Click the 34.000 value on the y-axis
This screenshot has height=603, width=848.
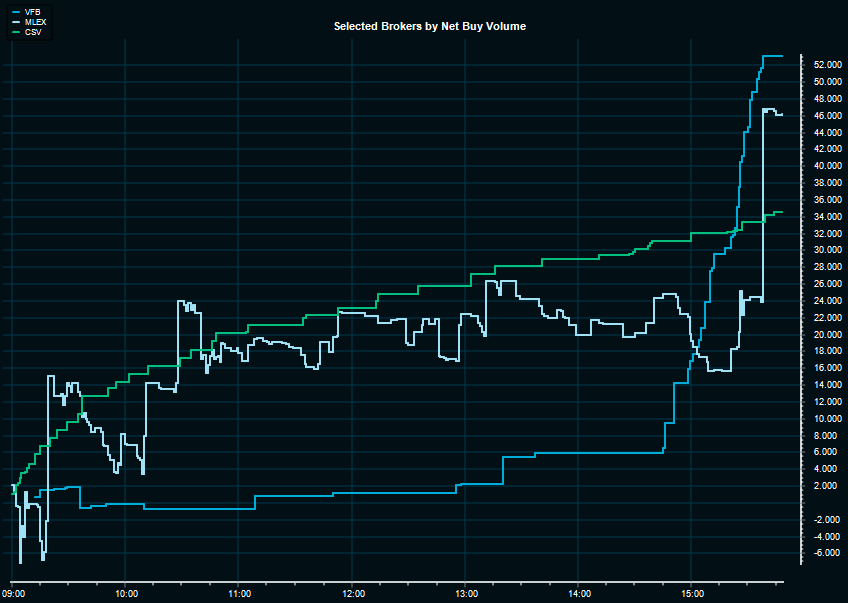826,217
